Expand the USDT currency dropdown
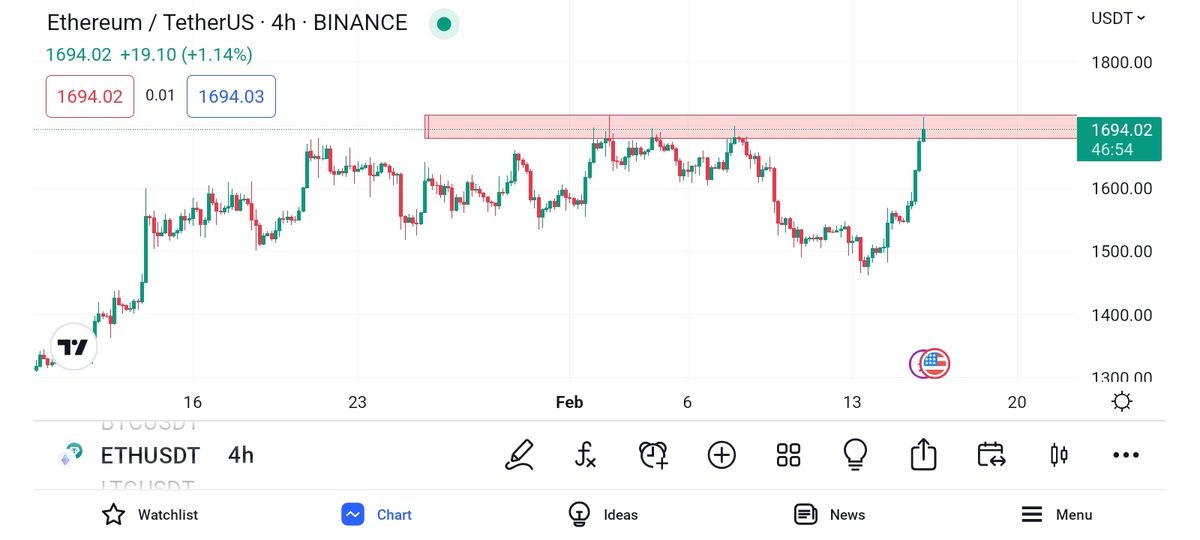The height and width of the screenshot is (540, 1200). (1118, 18)
